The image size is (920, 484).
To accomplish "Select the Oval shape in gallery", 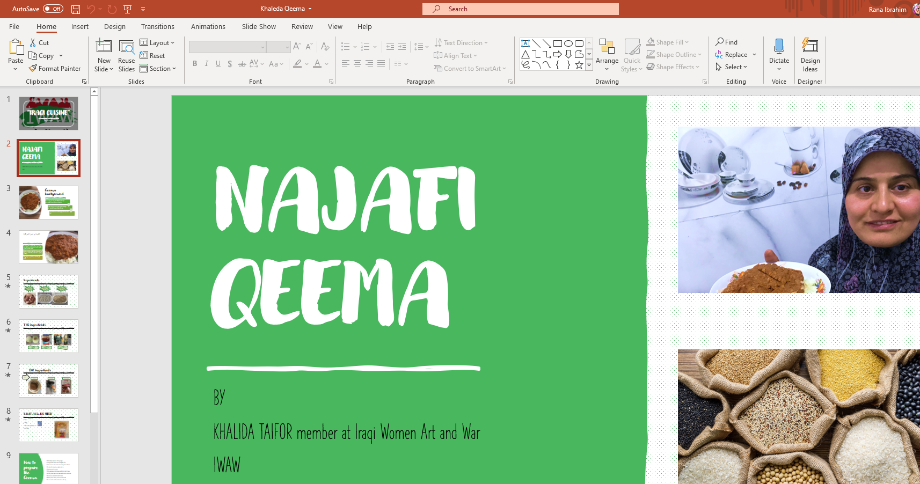I will [x=569, y=43].
